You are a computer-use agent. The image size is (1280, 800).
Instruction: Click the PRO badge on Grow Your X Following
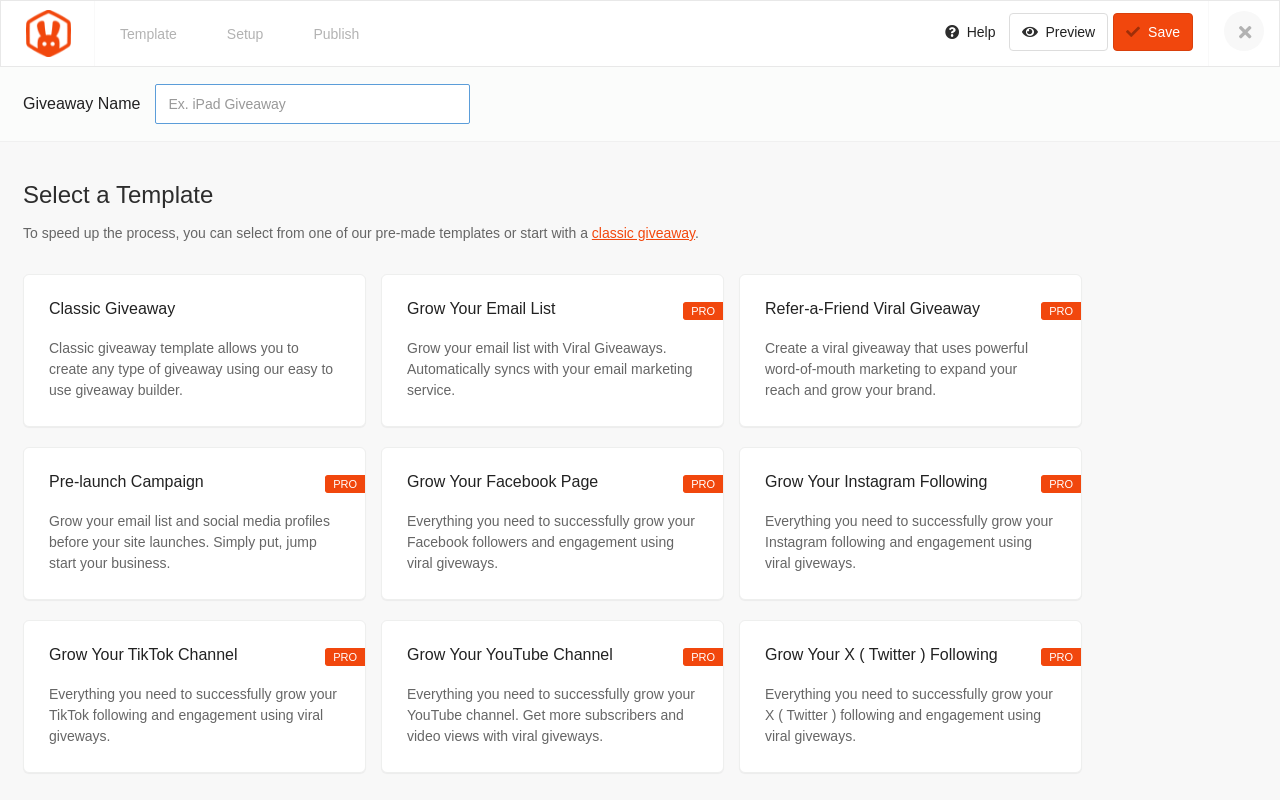click(x=1061, y=657)
